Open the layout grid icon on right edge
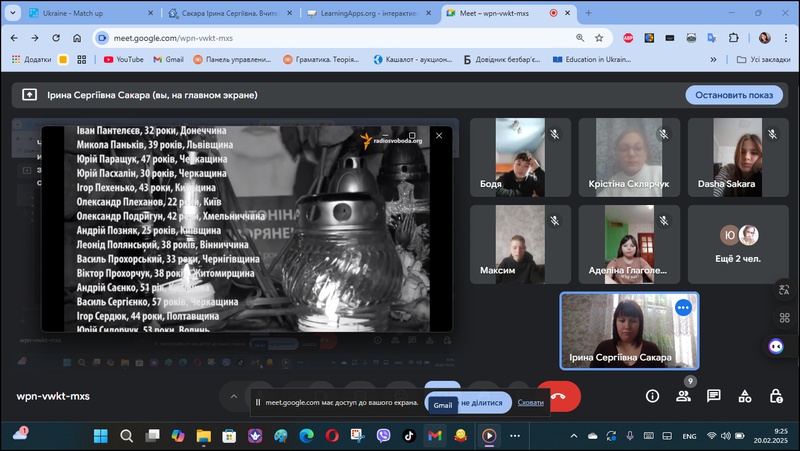The image size is (800, 451). [x=784, y=318]
